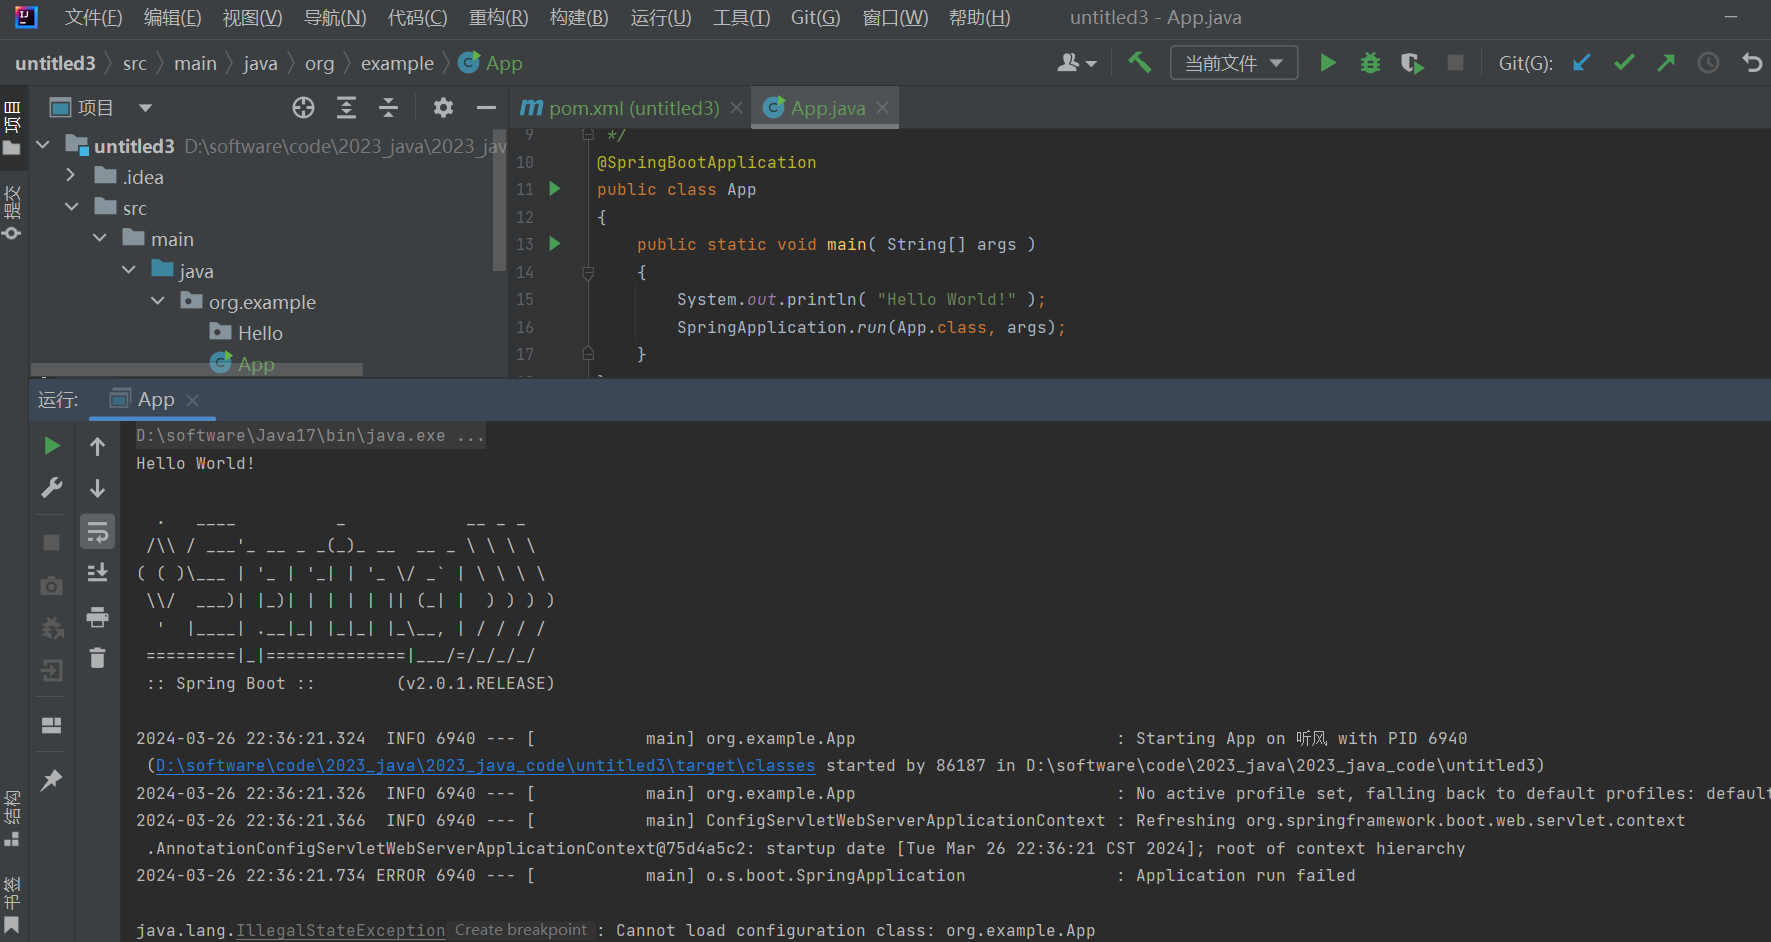Click the select opened file target icon
This screenshot has width=1771, height=942.
(x=303, y=107)
